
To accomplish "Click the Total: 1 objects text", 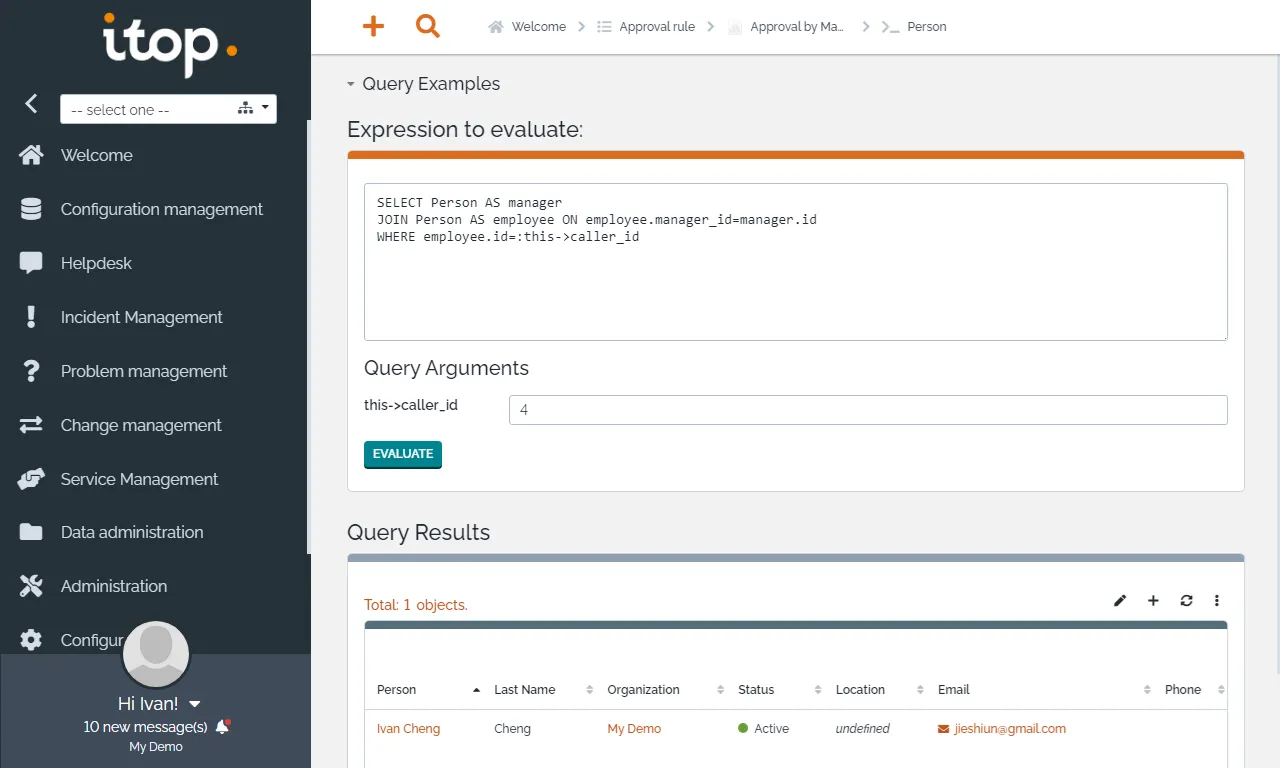I will click(416, 605).
